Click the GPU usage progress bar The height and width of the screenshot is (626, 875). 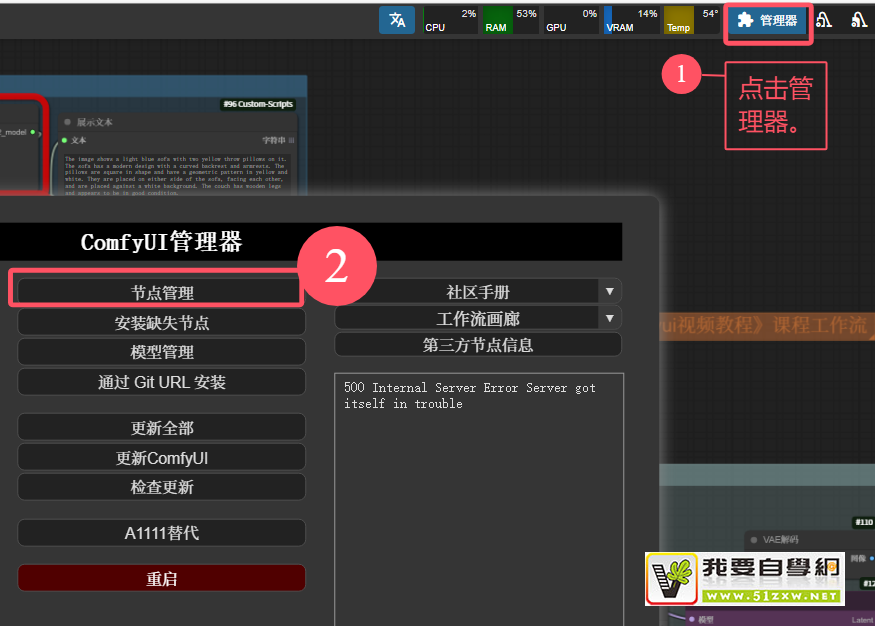[570, 20]
